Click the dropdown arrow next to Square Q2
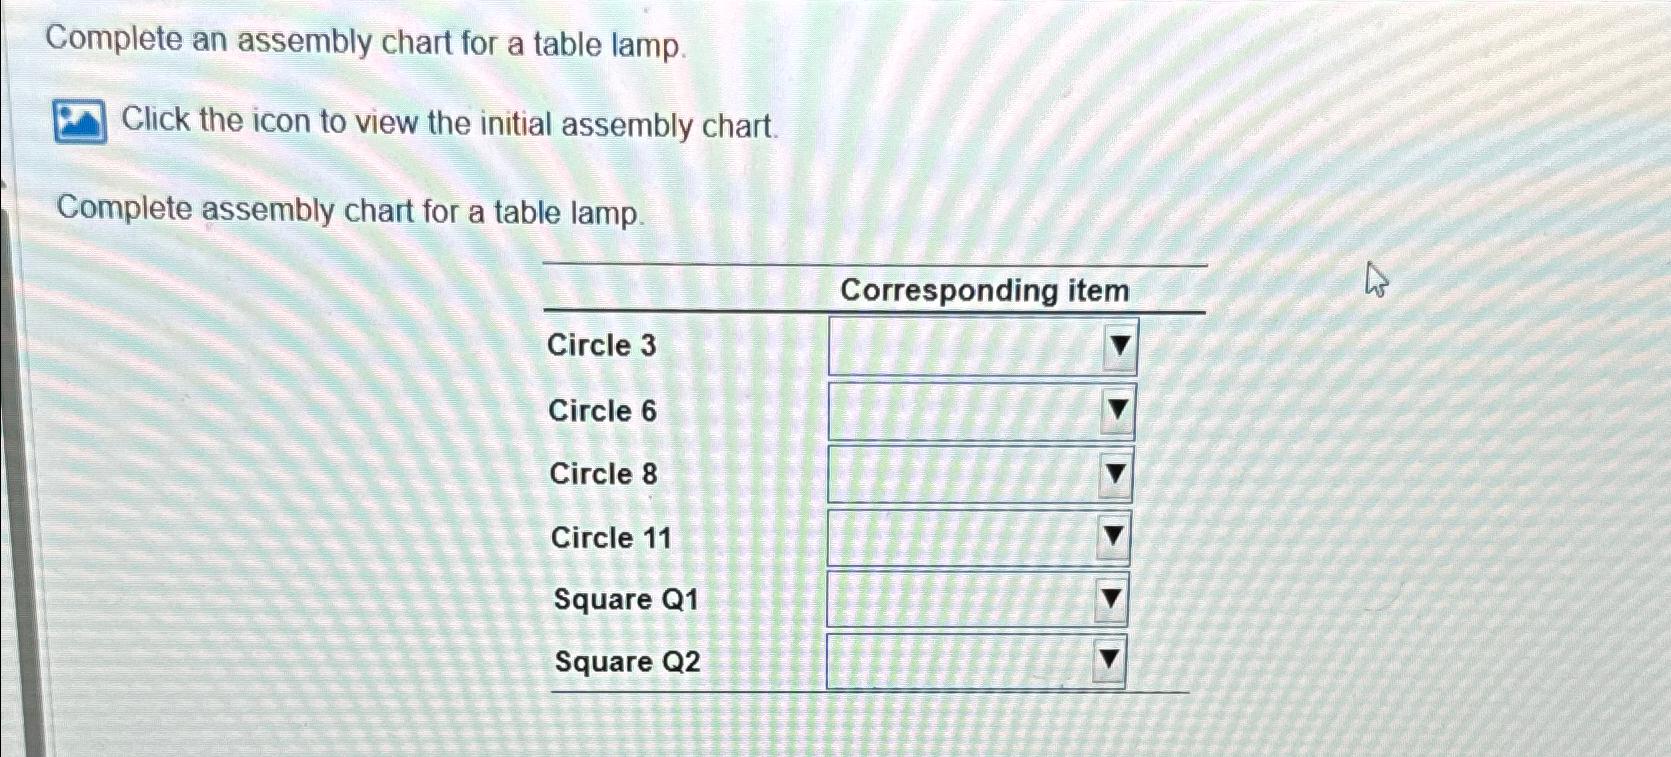 click(1109, 660)
